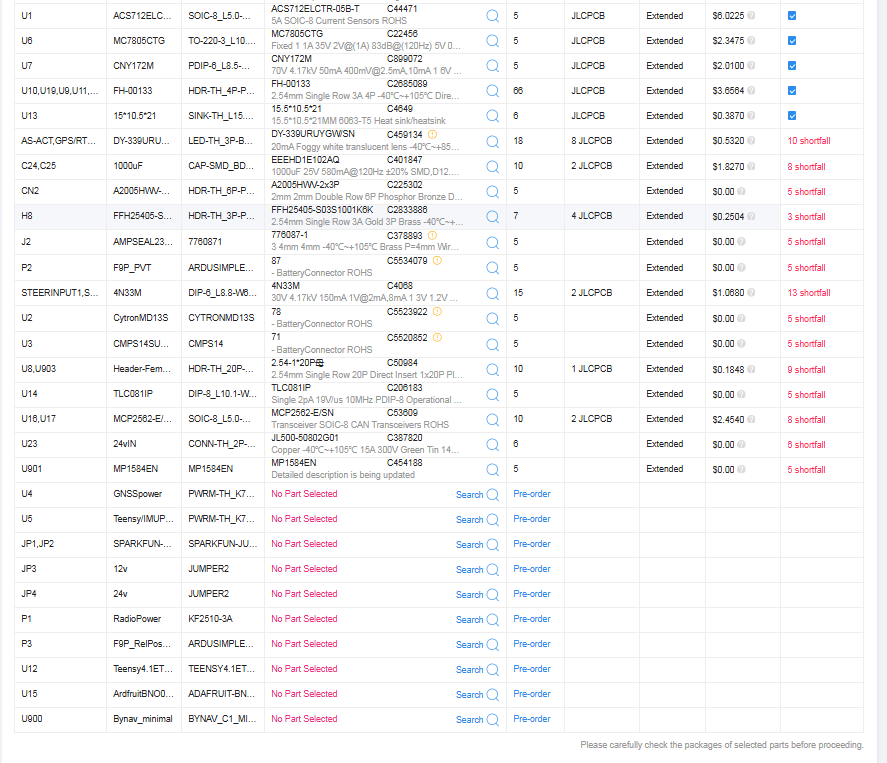Click part number C2685089
The height and width of the screenshot is (763, 887).
point(407,84)
